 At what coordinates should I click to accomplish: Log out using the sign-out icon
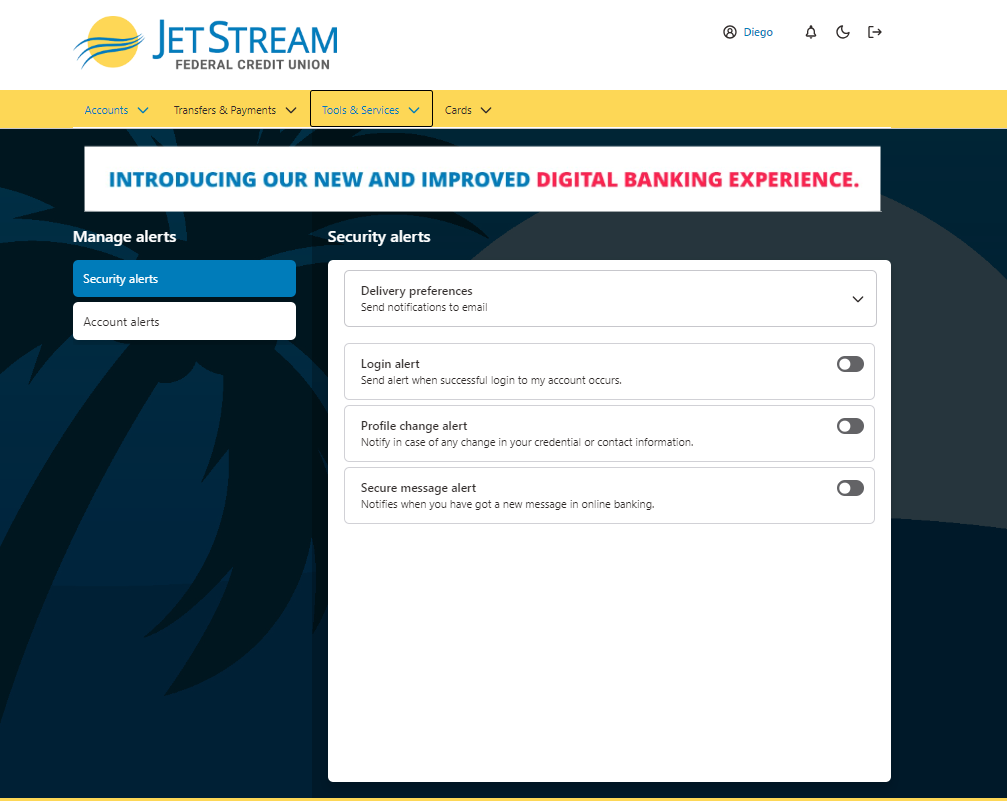[x=875, y=31]
